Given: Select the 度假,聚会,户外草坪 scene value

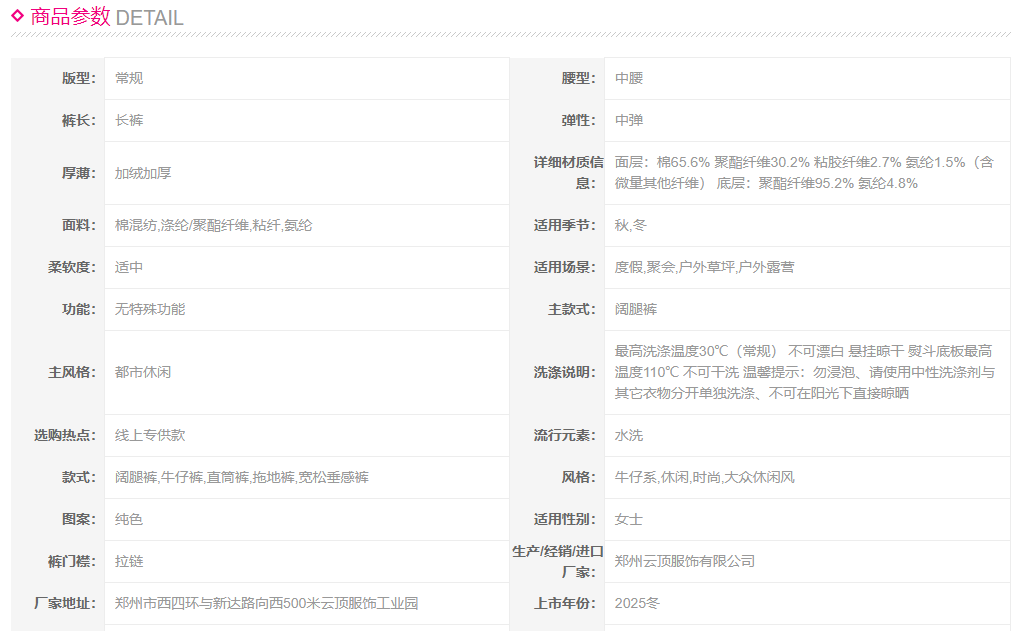Looking at the screenshot, I should (x=704, y=267).
